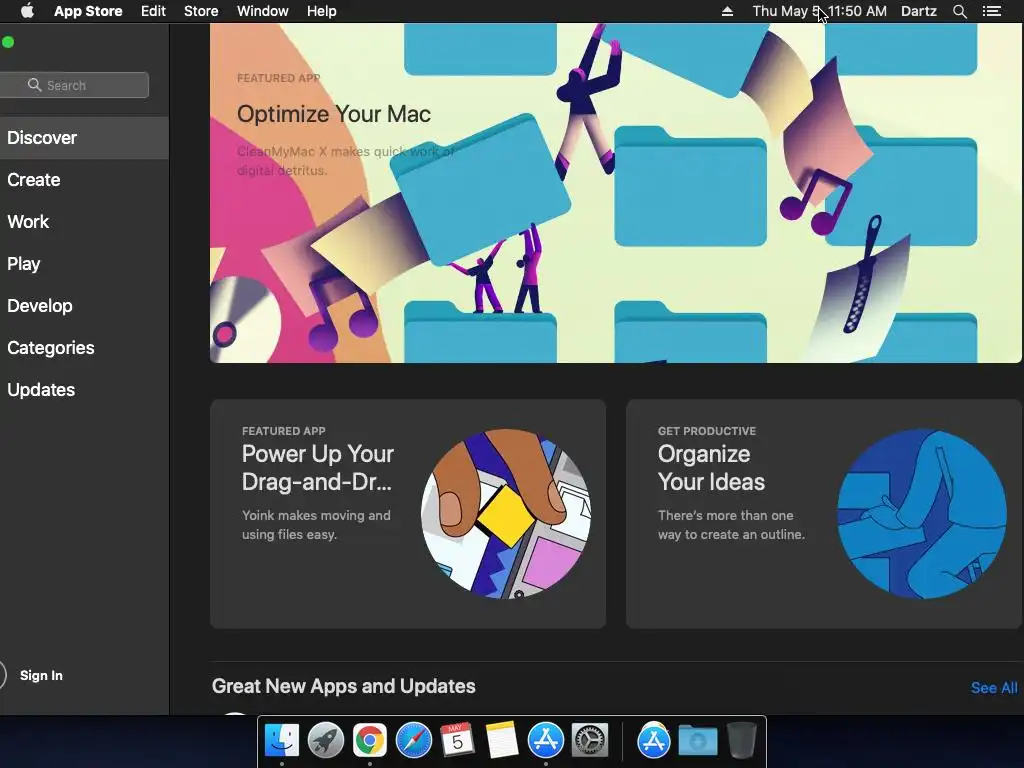Click the magnifier icon in search field
Image resolution: width=1024 pixels, height=768 pixels.
[x=34, y=85]
